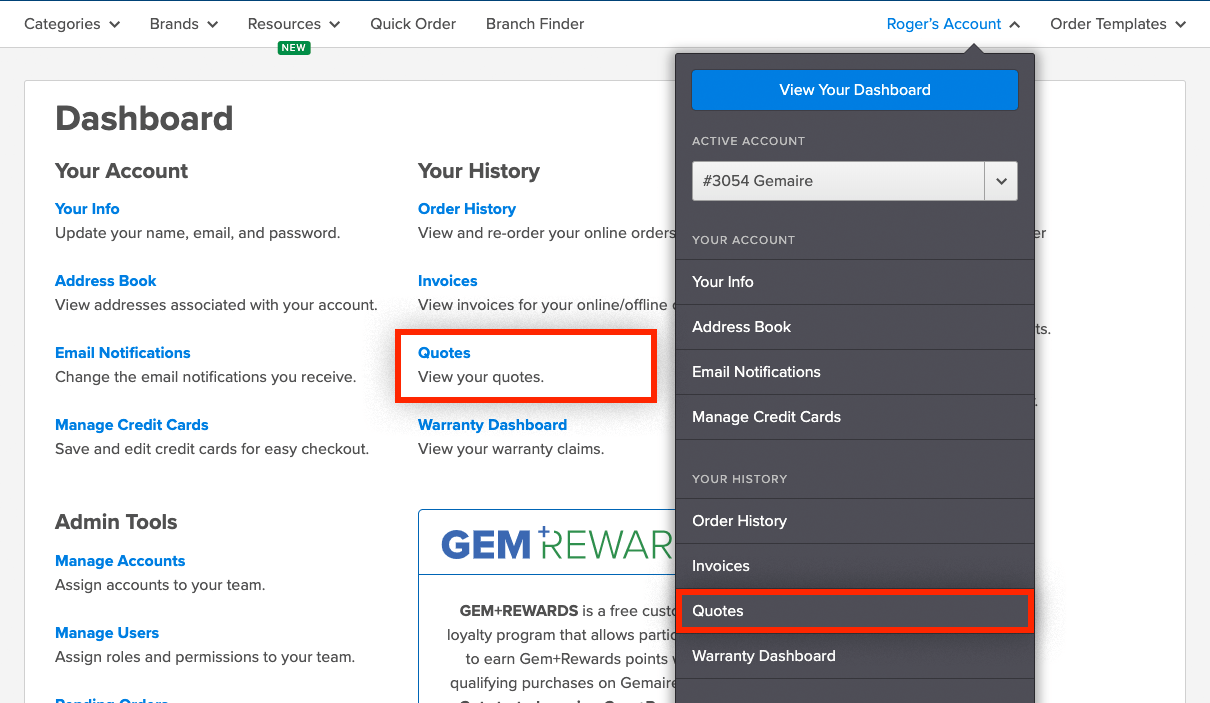Open Invoices from account menu
1210x703 pixels.
click(855, 566)
